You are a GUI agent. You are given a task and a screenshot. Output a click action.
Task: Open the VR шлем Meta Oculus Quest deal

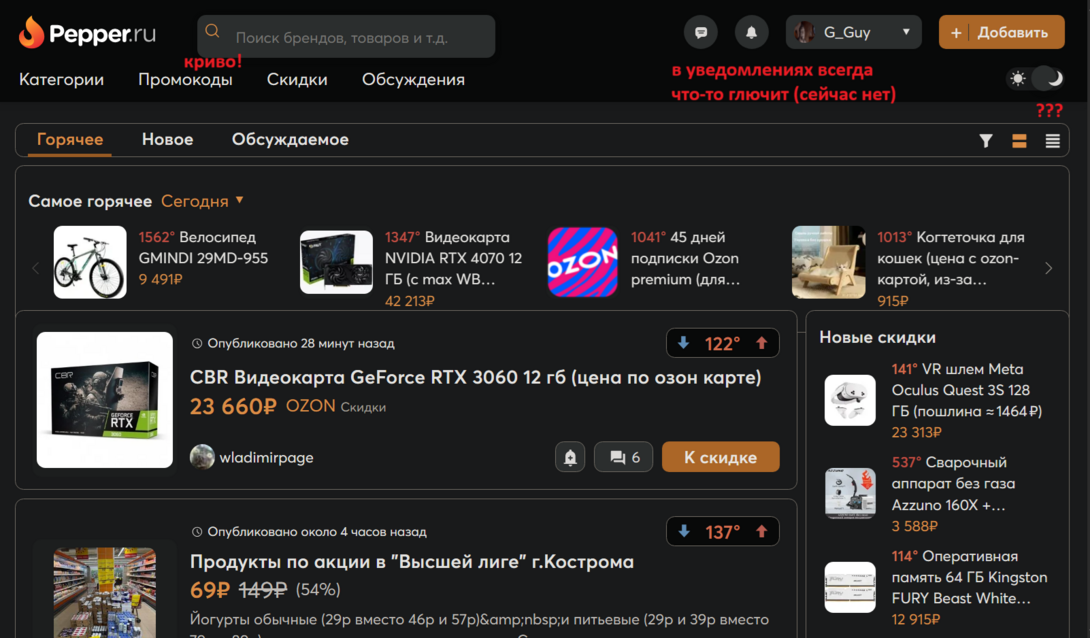click(x=967, y=390)
